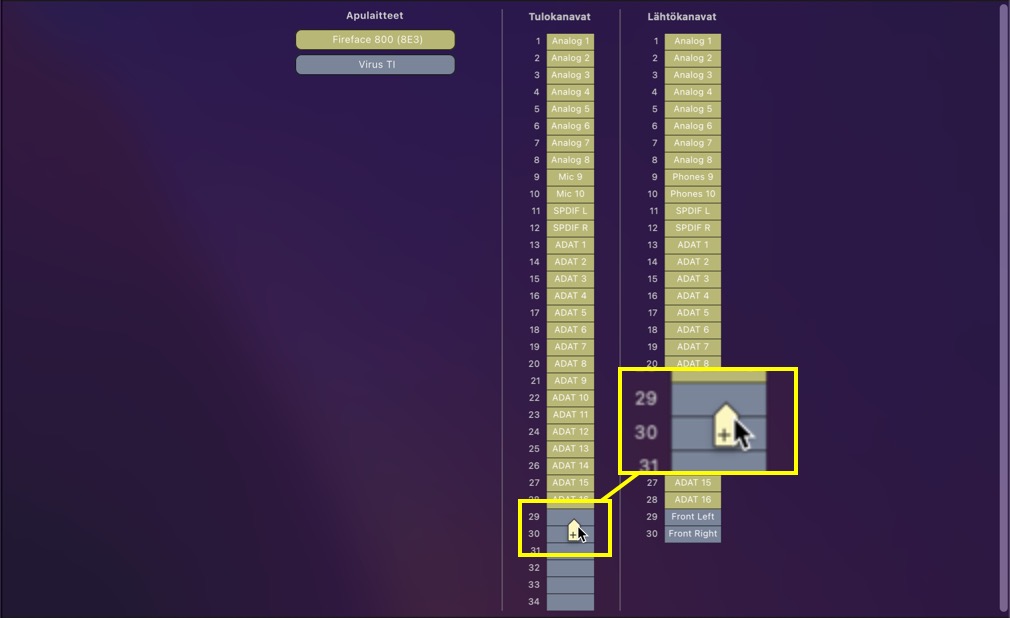Click the empty input channel slot 34

click(570, 602)
